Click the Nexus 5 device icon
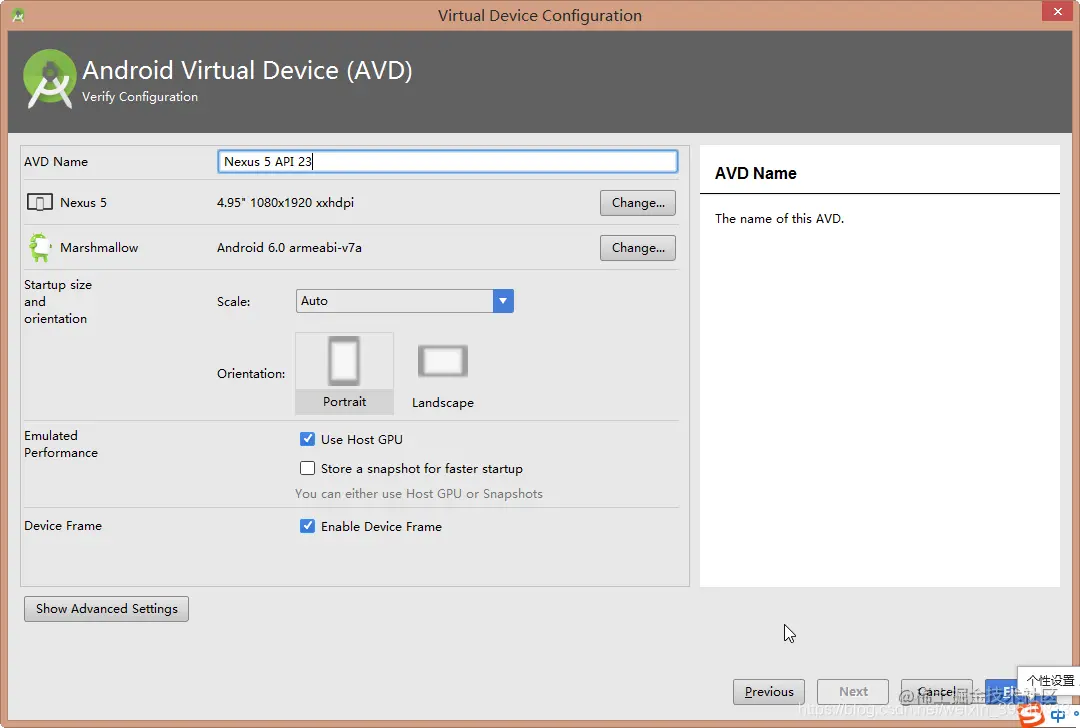 (39, 202)
